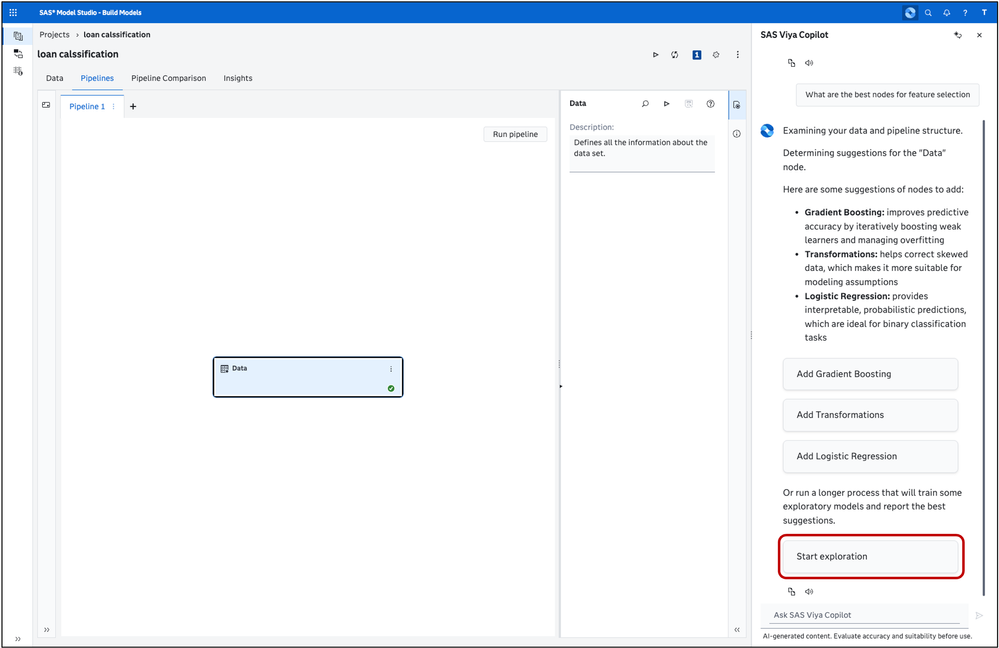The height and width of the screenshot is (648, 999).
Task: Click the disabled save icon in Data panel
Action: [689, 103]
